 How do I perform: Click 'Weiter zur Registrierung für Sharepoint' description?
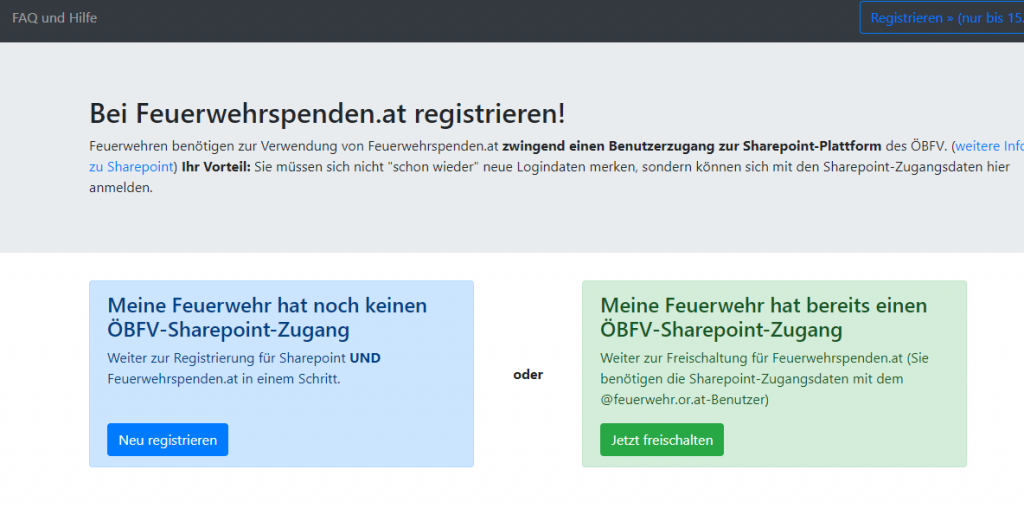[x=226, y=357]
